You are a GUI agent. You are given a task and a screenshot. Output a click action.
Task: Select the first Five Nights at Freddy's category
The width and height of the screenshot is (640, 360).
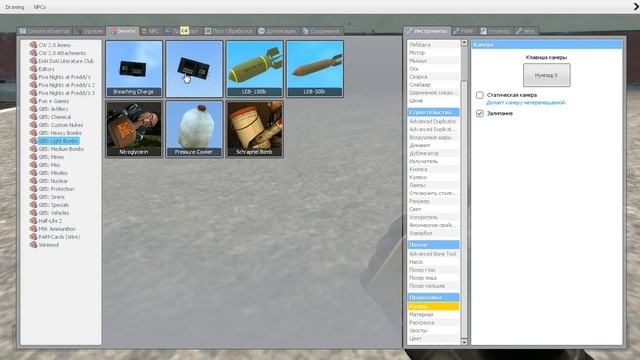coord(64,77)
